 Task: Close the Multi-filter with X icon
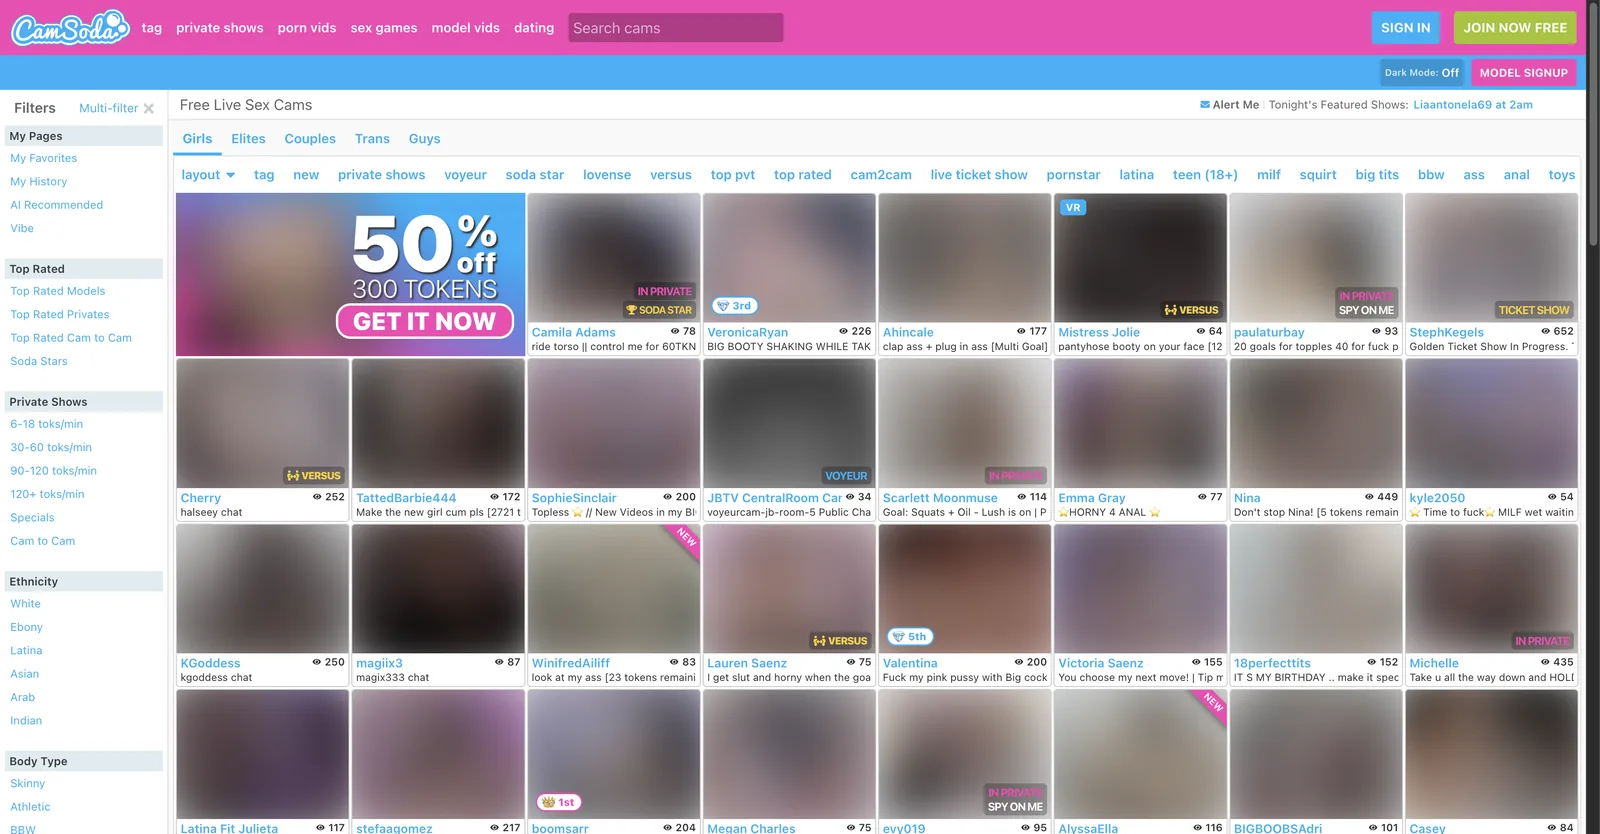pos(149,108)
